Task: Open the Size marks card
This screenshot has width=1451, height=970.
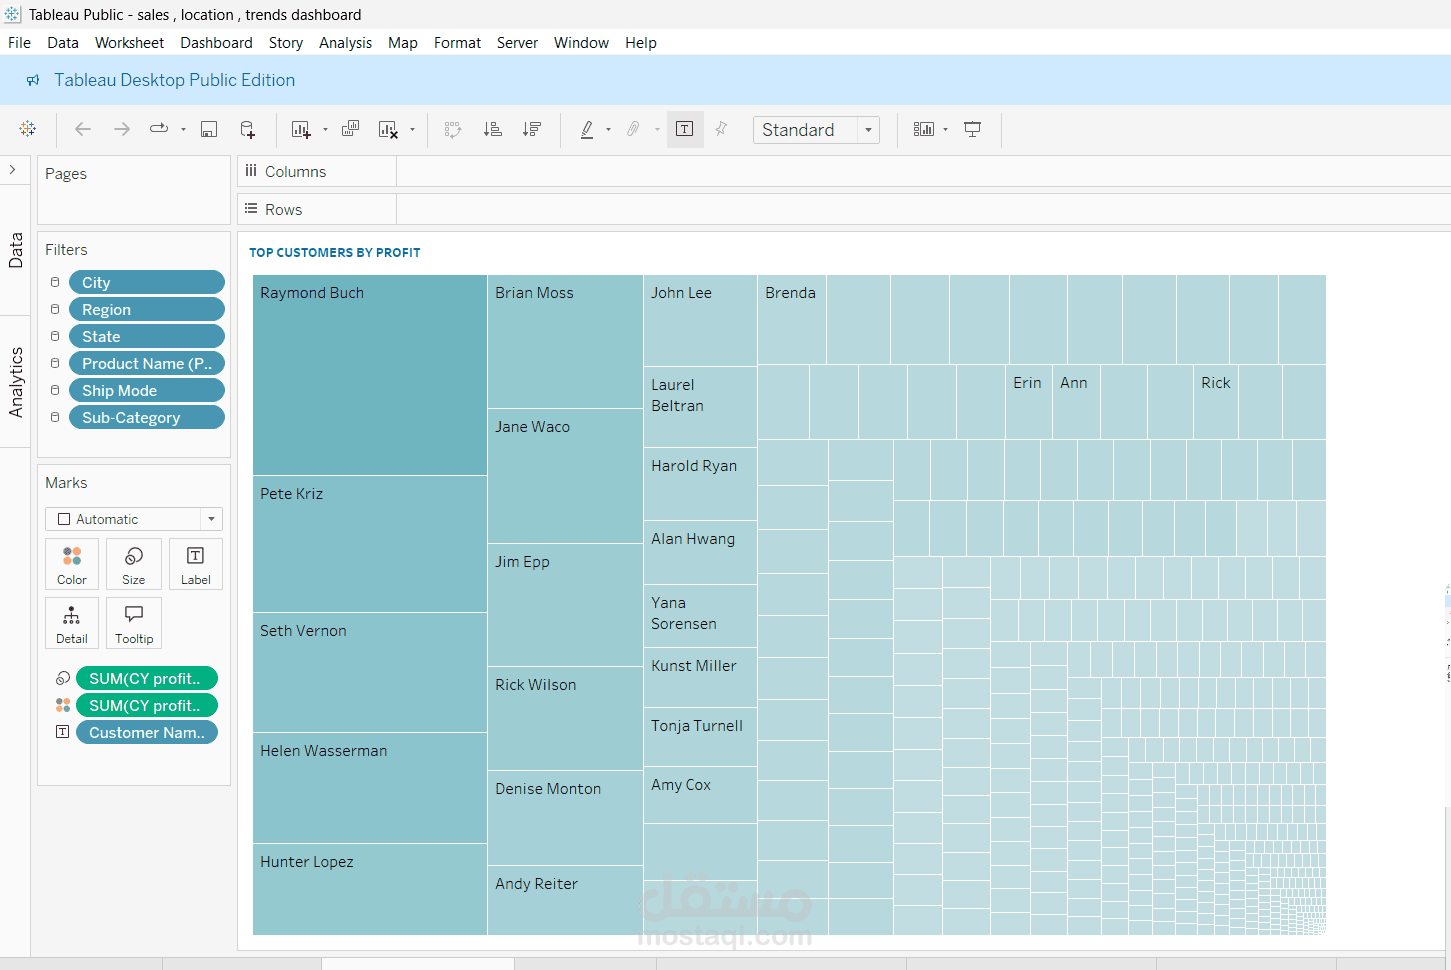Action: [x=134, y=564]
